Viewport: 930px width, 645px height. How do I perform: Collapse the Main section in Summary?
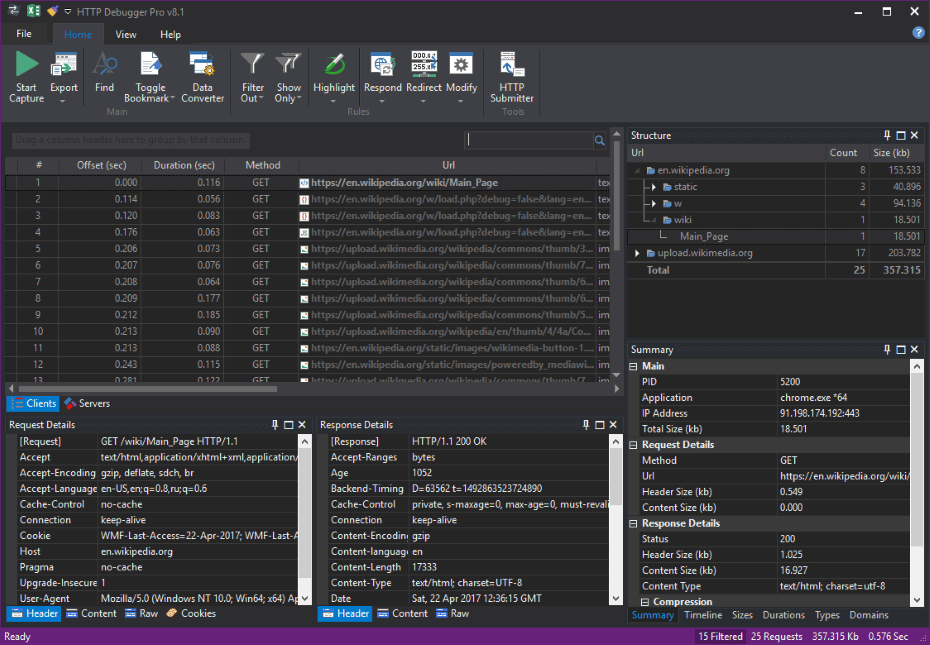(x=633, y=367)
